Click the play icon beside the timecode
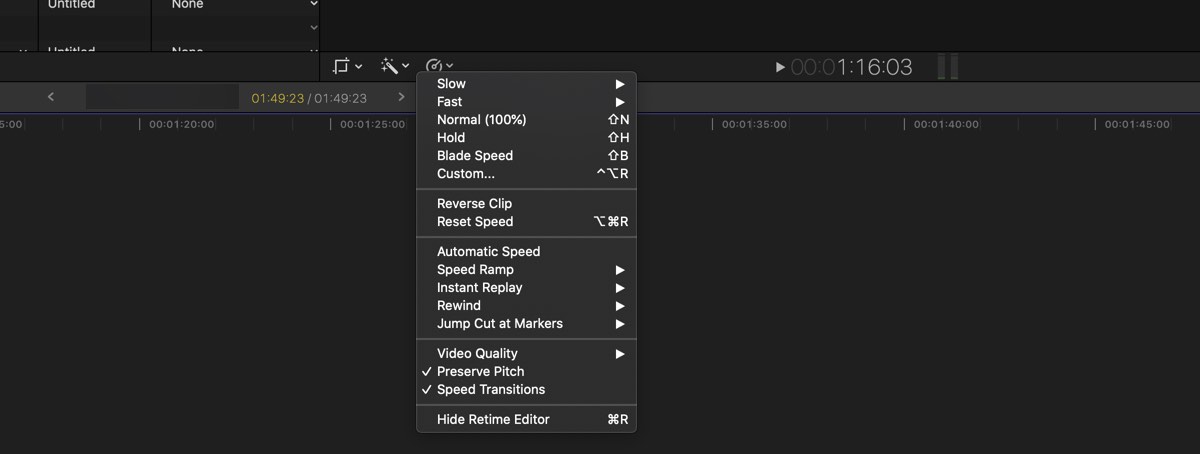The image size is (1200, 454). (780, 67)
